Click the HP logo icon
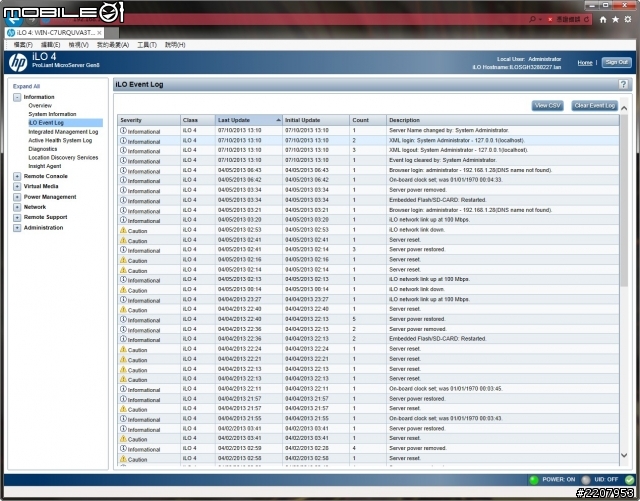640x501 pixels. [x=18, y=62]
